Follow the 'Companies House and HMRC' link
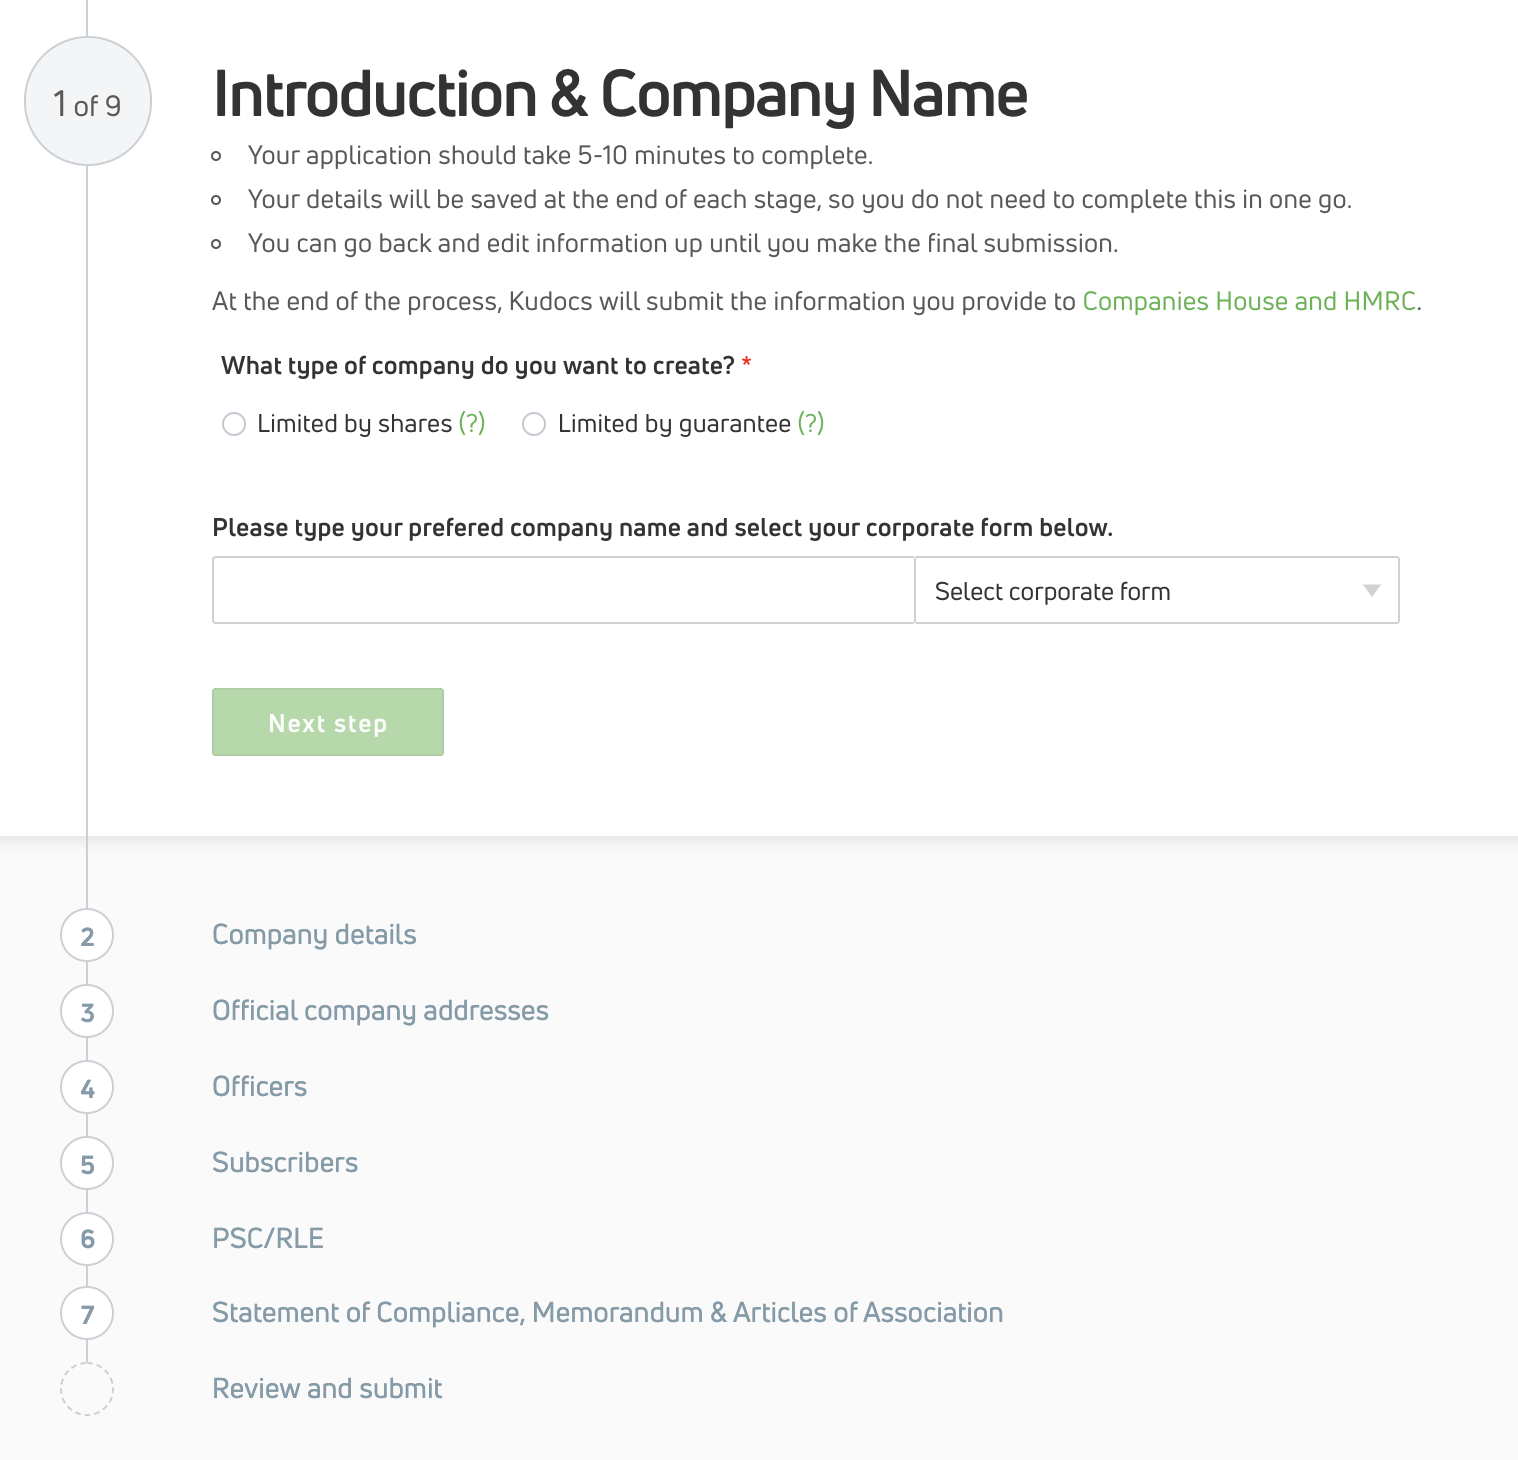The width and height of the screenshot is (1518, 1460). click(1249, 301)
